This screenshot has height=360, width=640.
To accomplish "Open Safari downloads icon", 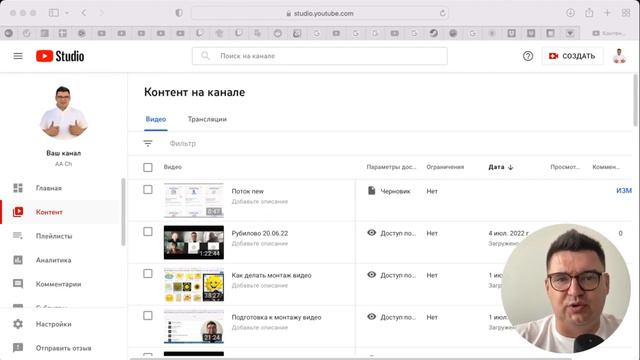I will point(570,13).
